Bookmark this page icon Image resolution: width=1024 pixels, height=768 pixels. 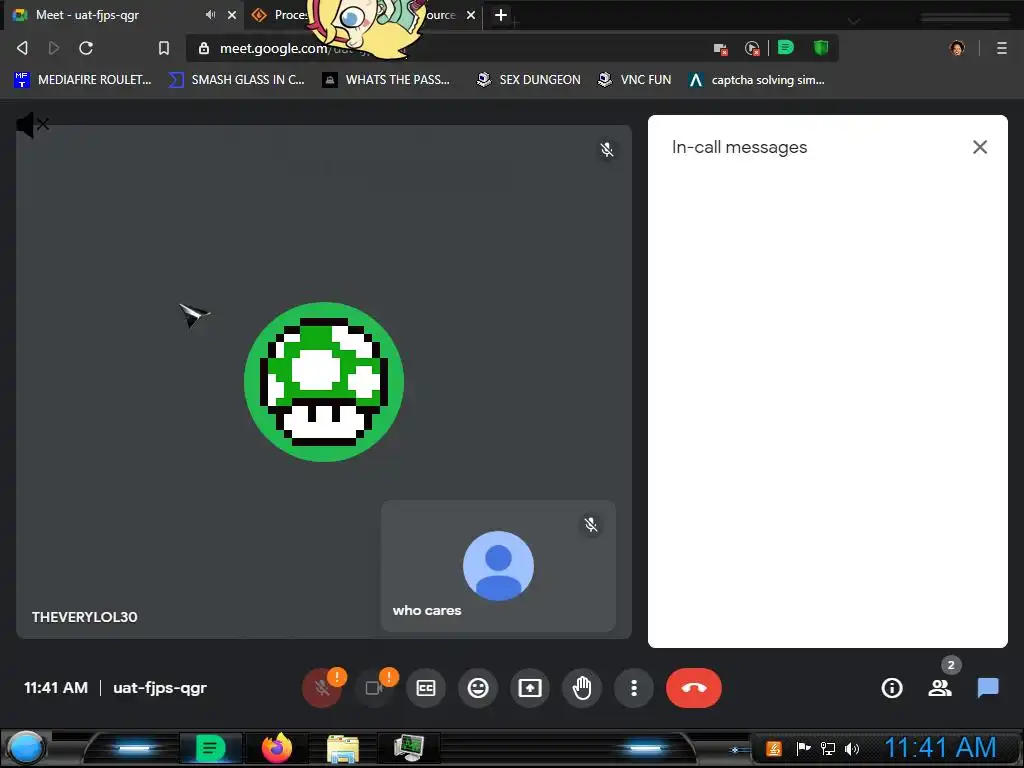click(164, 48)
